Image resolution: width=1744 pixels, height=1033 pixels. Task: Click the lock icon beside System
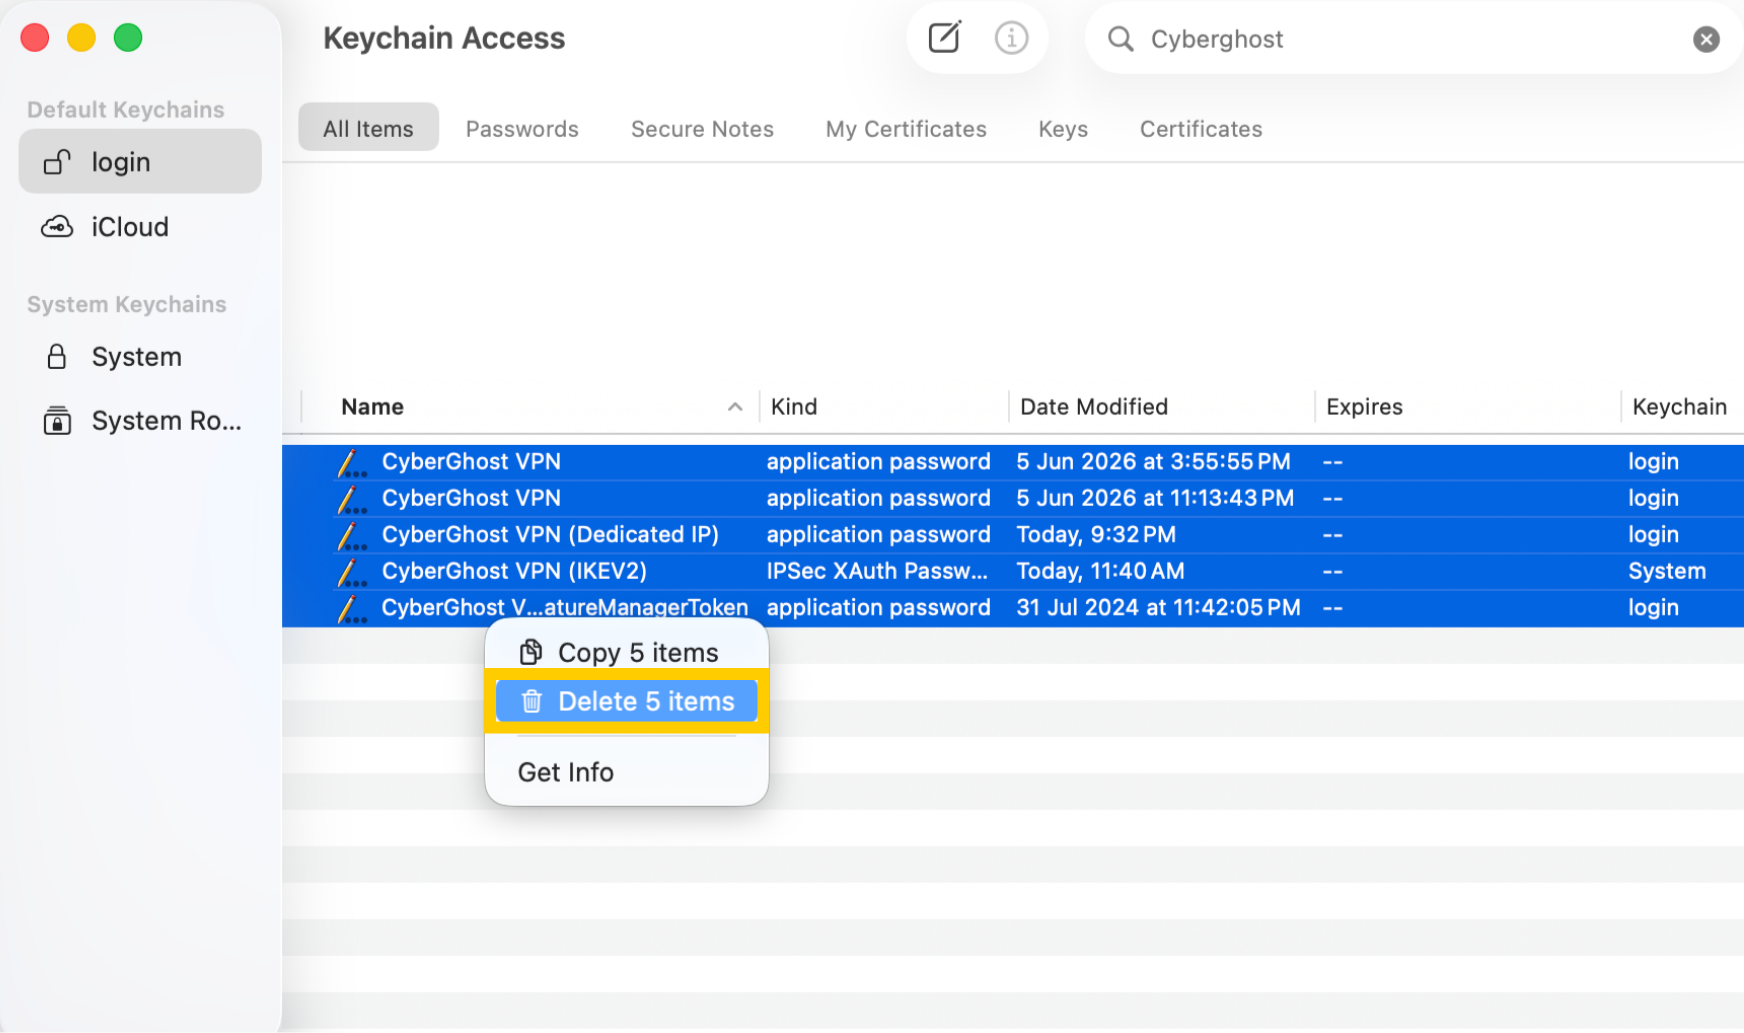click(57, 357)
